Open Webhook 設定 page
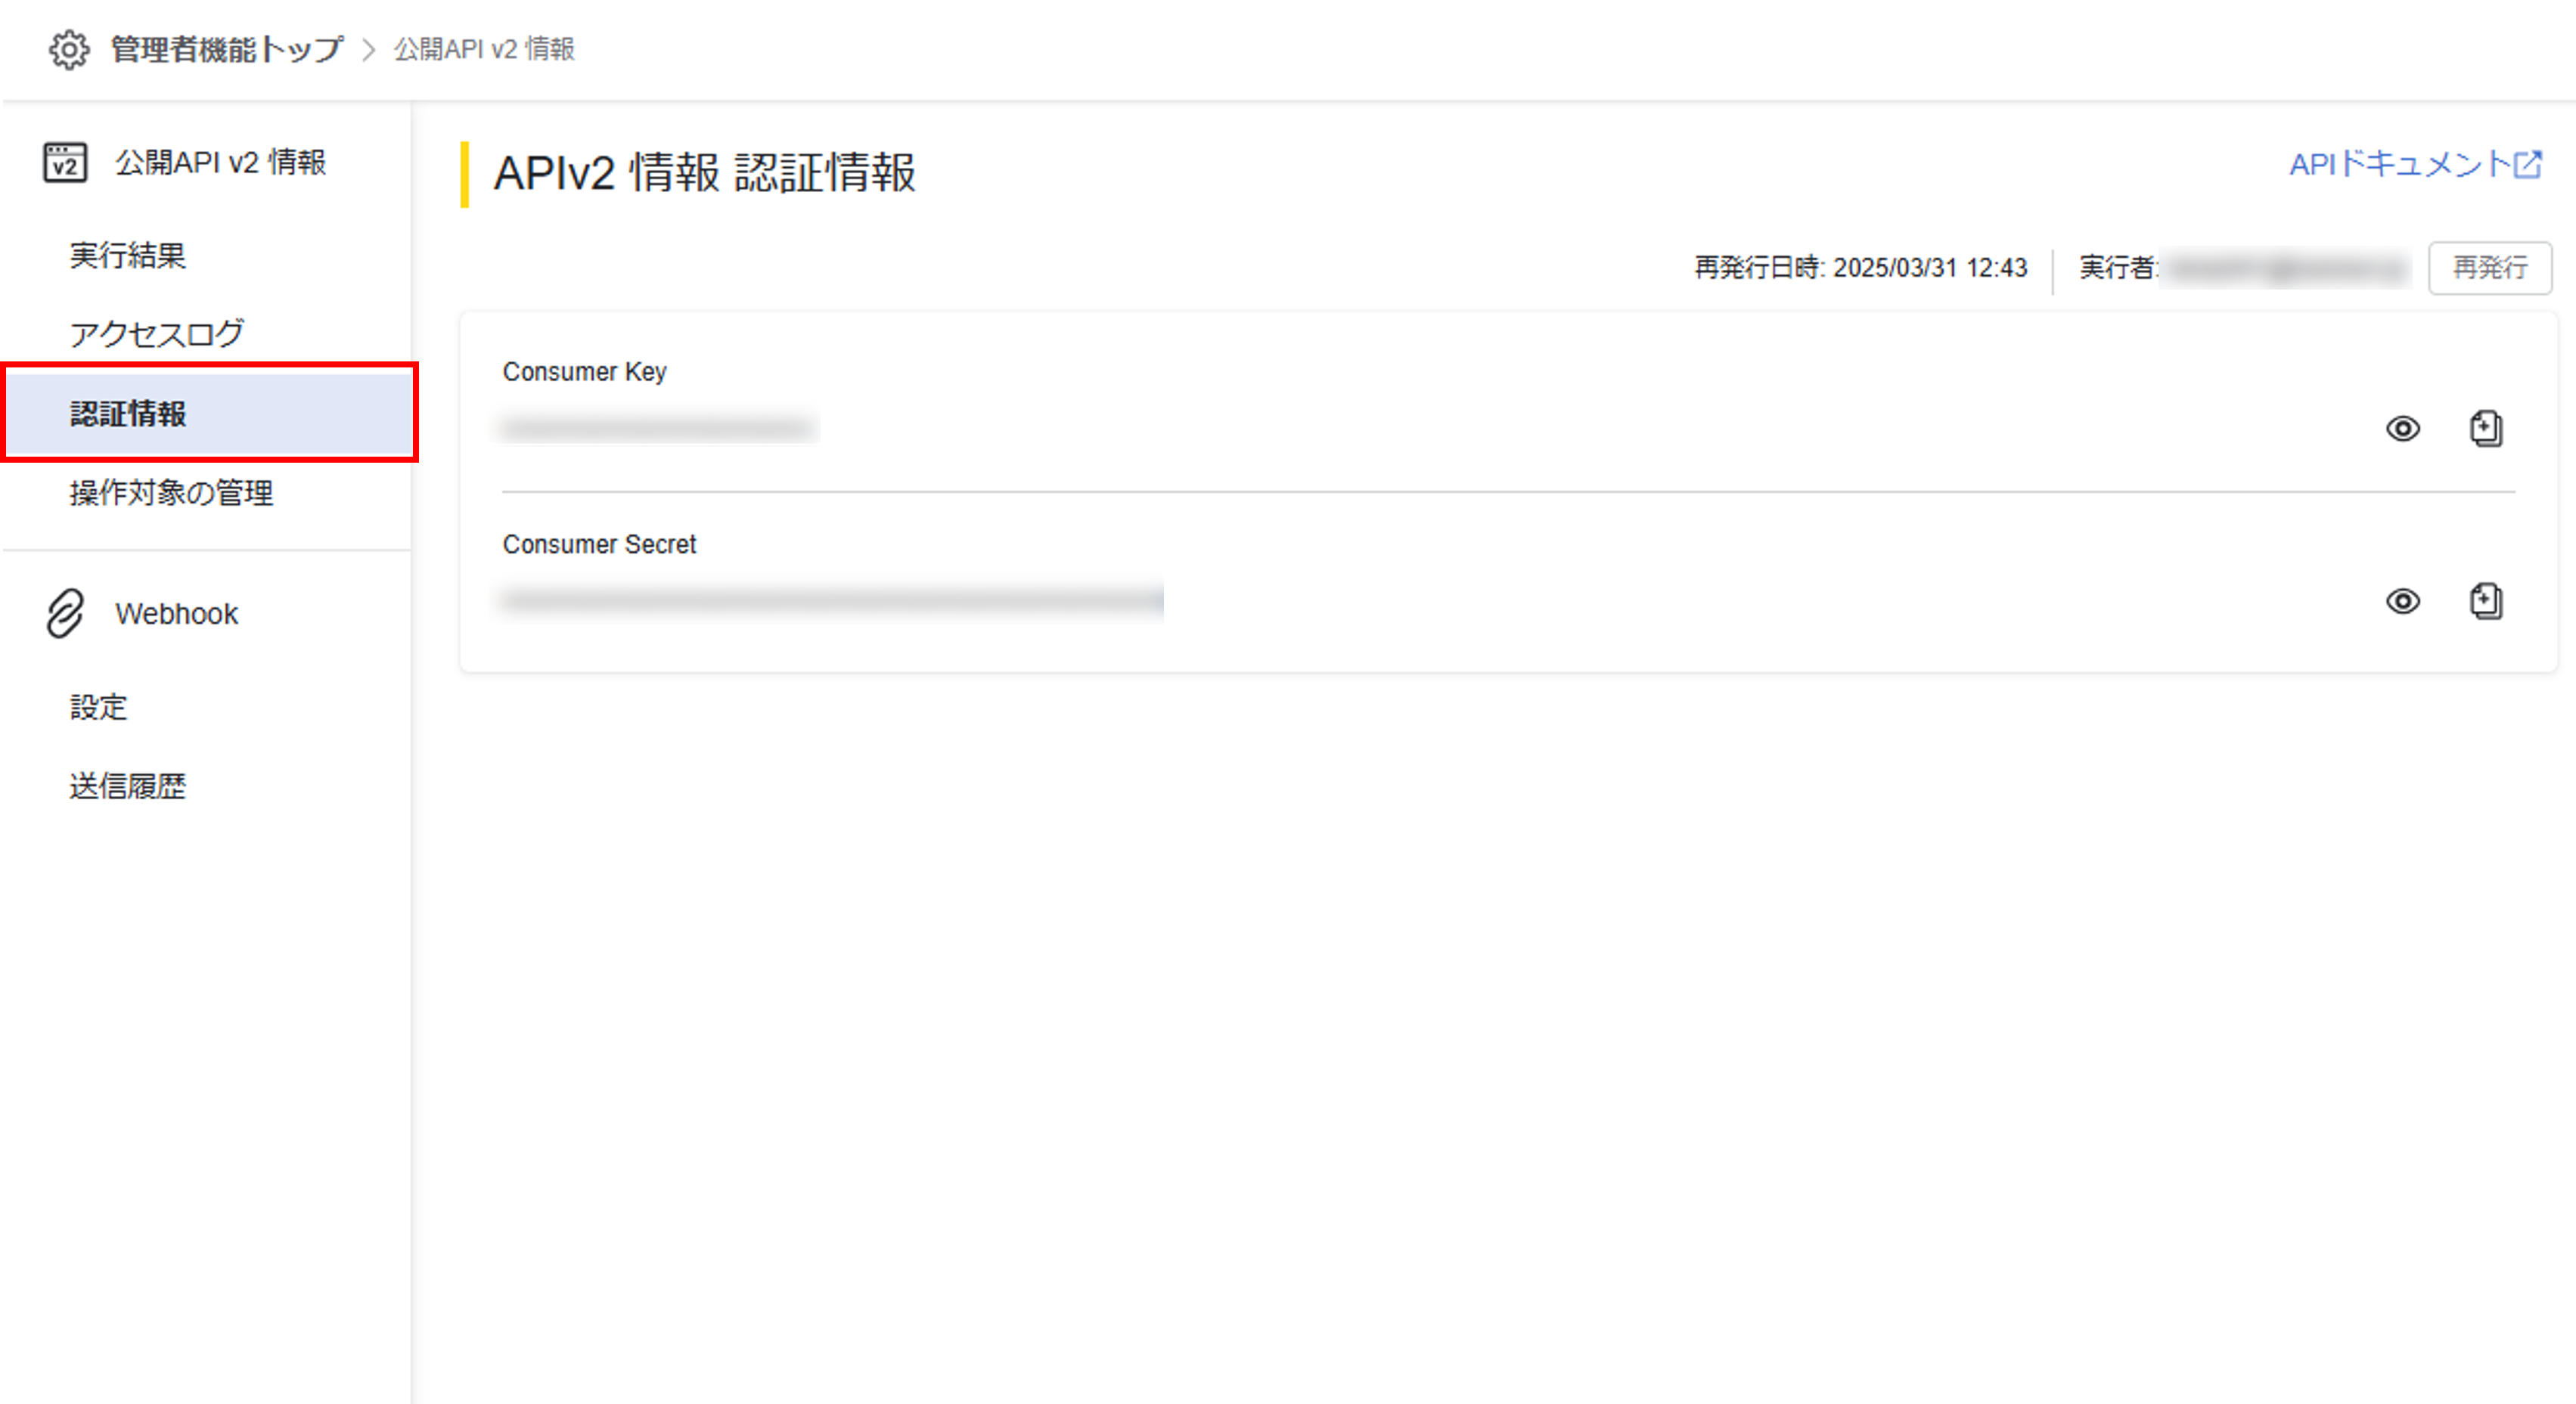 coord(98,707)
